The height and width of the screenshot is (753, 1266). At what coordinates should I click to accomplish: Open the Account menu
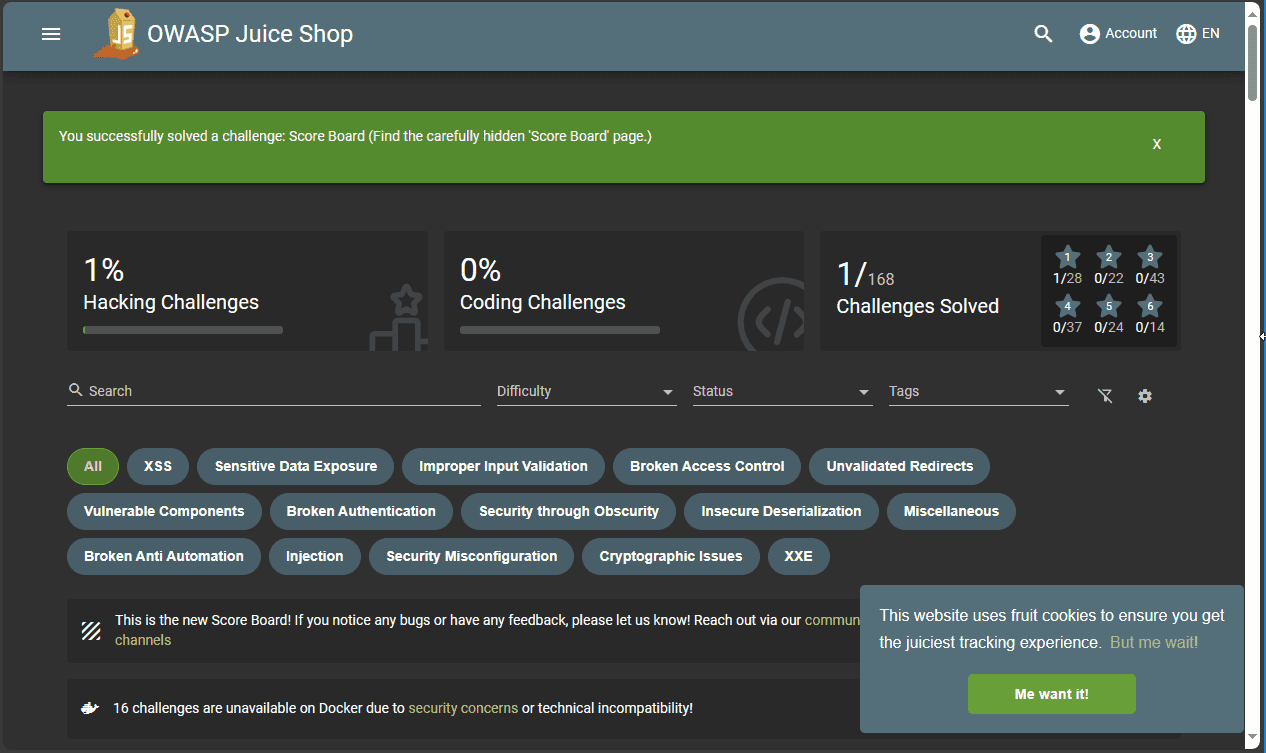pos(1118,34)
